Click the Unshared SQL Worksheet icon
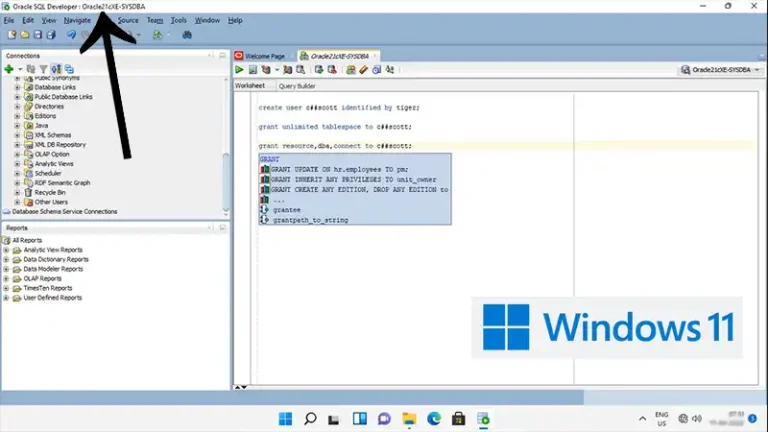The width and height of the screenshot is (768, 432). 351,70
